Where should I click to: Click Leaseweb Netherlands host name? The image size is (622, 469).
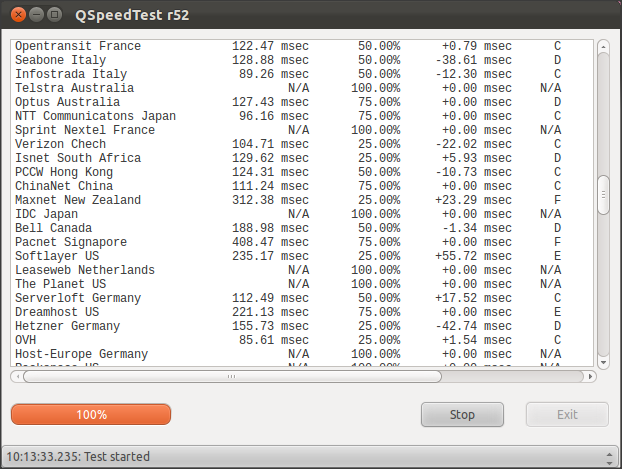pyautogui.click(x=85, y=270)
